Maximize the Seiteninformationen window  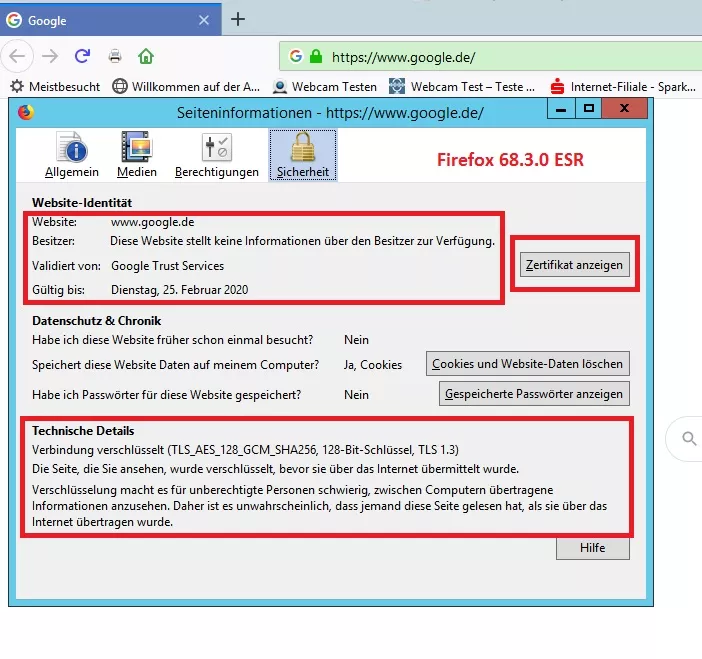click(x=589, y=109)
